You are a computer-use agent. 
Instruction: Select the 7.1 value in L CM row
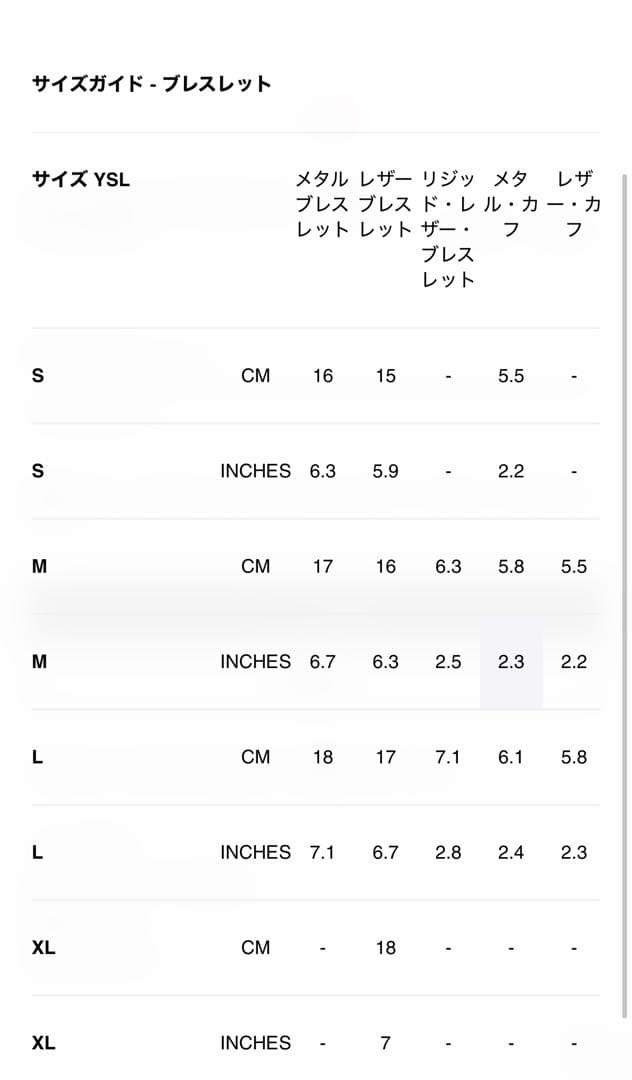click(448, 757)
